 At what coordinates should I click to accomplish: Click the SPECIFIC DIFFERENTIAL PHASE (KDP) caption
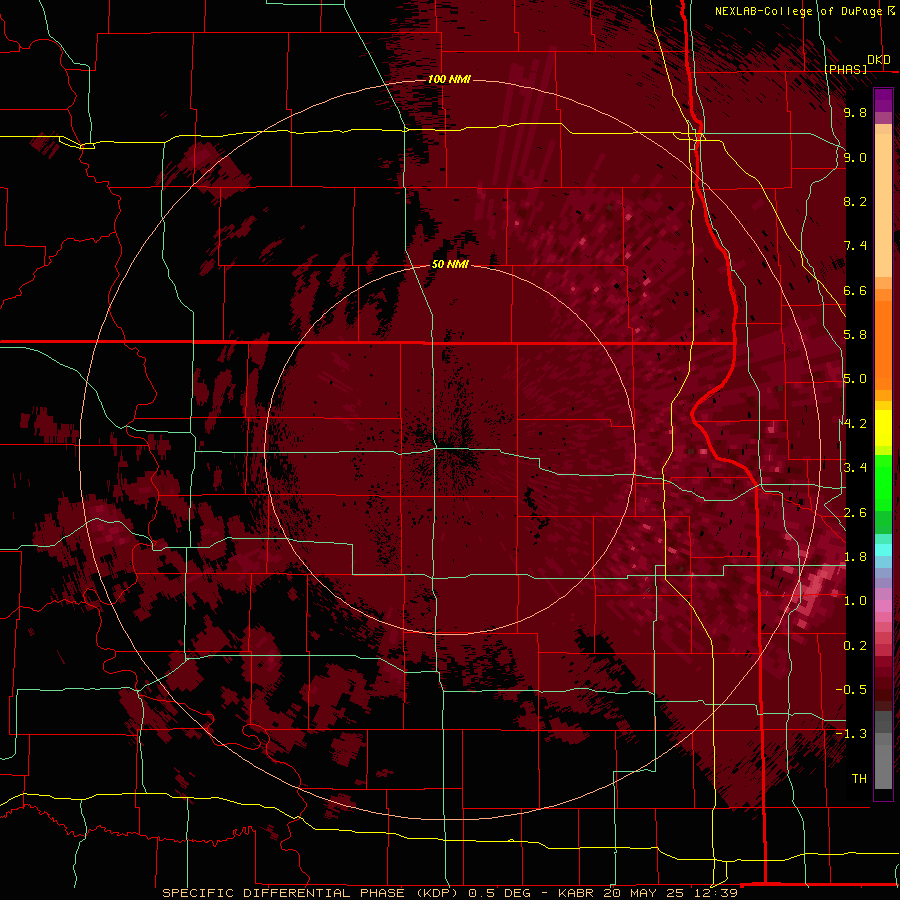pyautogui.click(x=308, y=893)
